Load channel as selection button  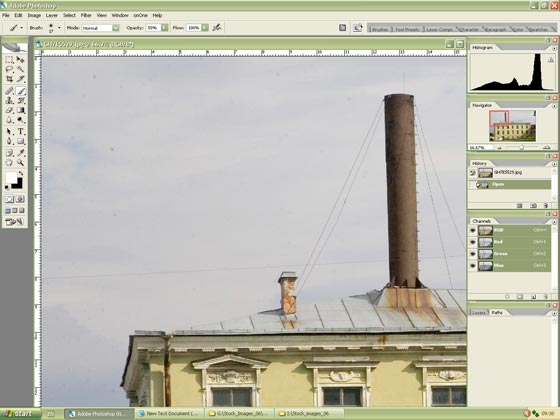507,296
